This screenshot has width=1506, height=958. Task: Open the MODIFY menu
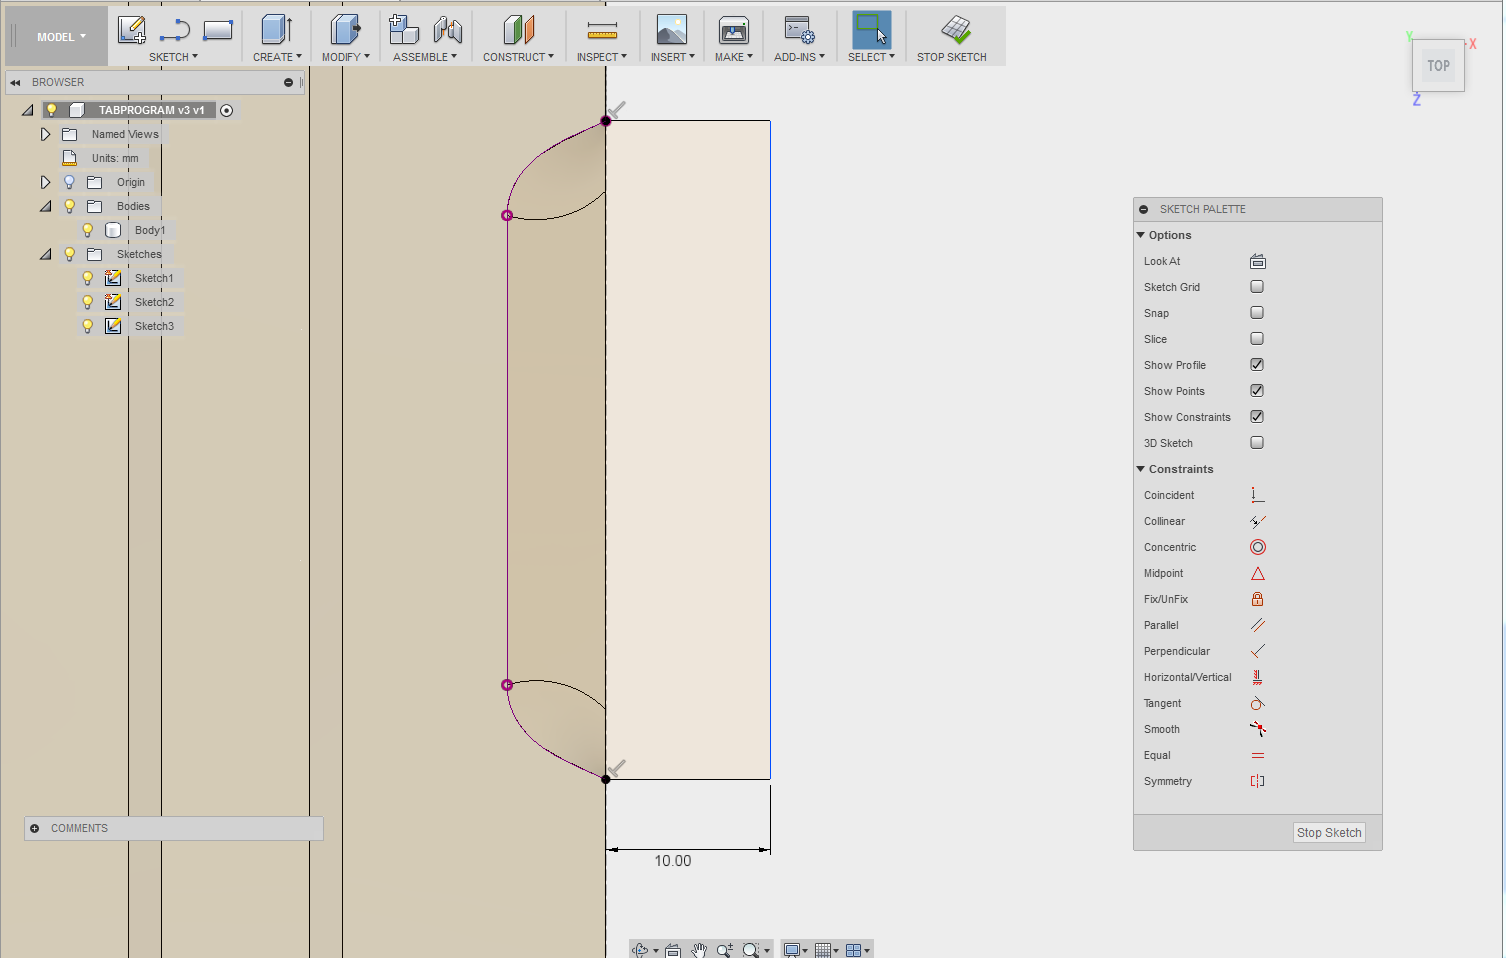click(x=345, y=57)
